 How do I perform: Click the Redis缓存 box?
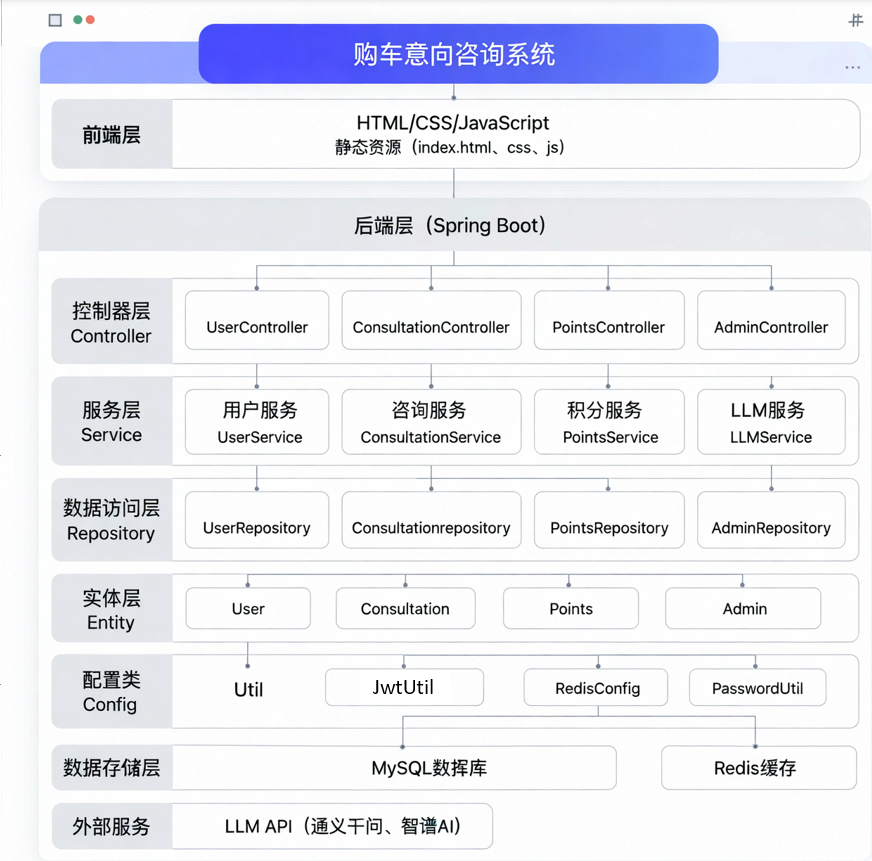[x=759, y=768]
